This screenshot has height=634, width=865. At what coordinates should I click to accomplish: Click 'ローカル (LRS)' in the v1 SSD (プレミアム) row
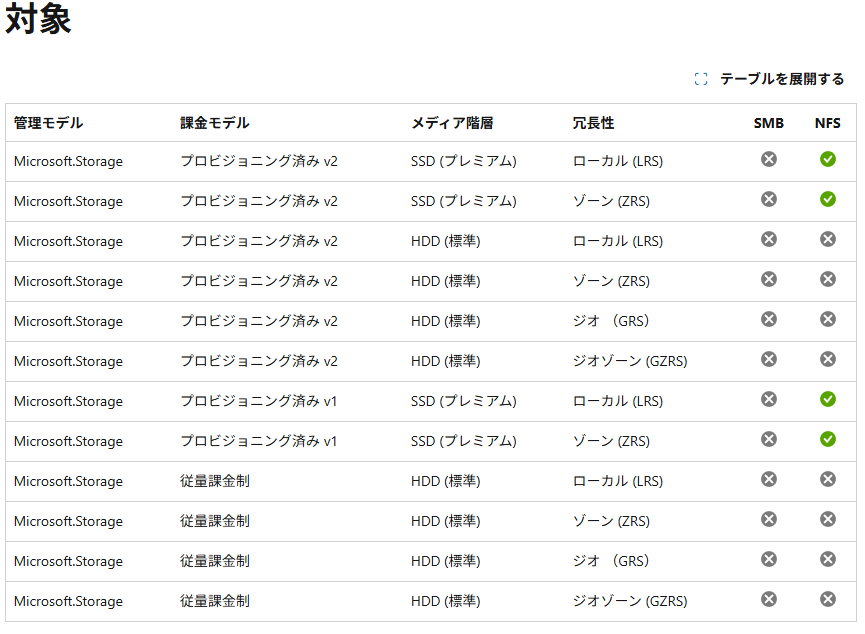(618, 401)
